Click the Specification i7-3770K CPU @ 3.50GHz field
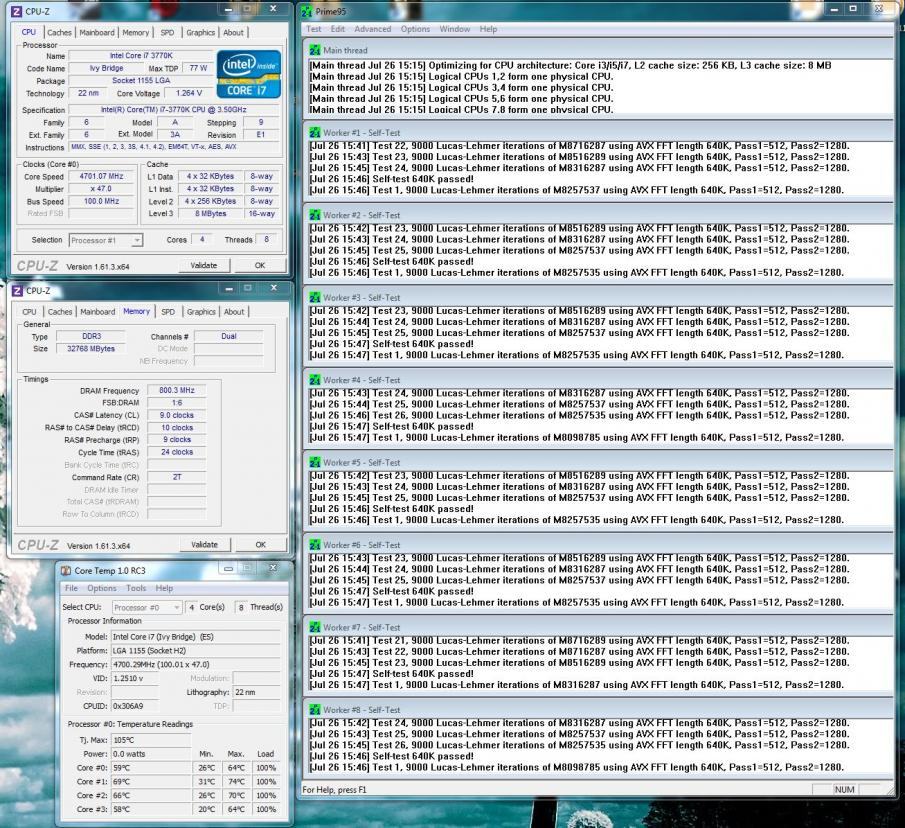Image resolution: width=905 pixels, height=828 pixels. click(x=174, y=109)
